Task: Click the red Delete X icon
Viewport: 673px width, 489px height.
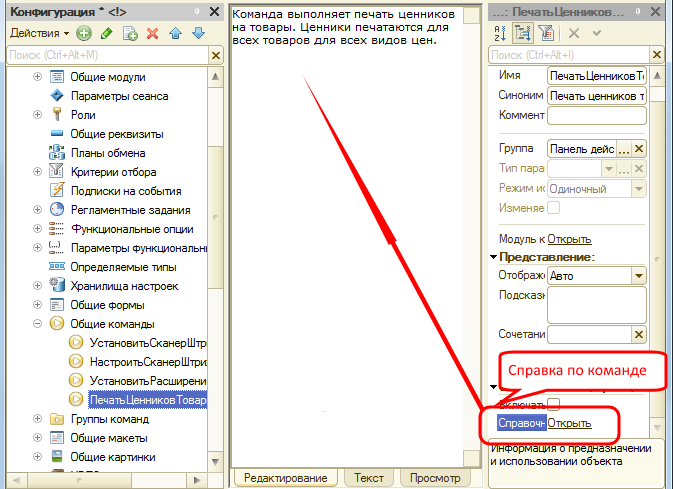Action: tap(152, 33)
